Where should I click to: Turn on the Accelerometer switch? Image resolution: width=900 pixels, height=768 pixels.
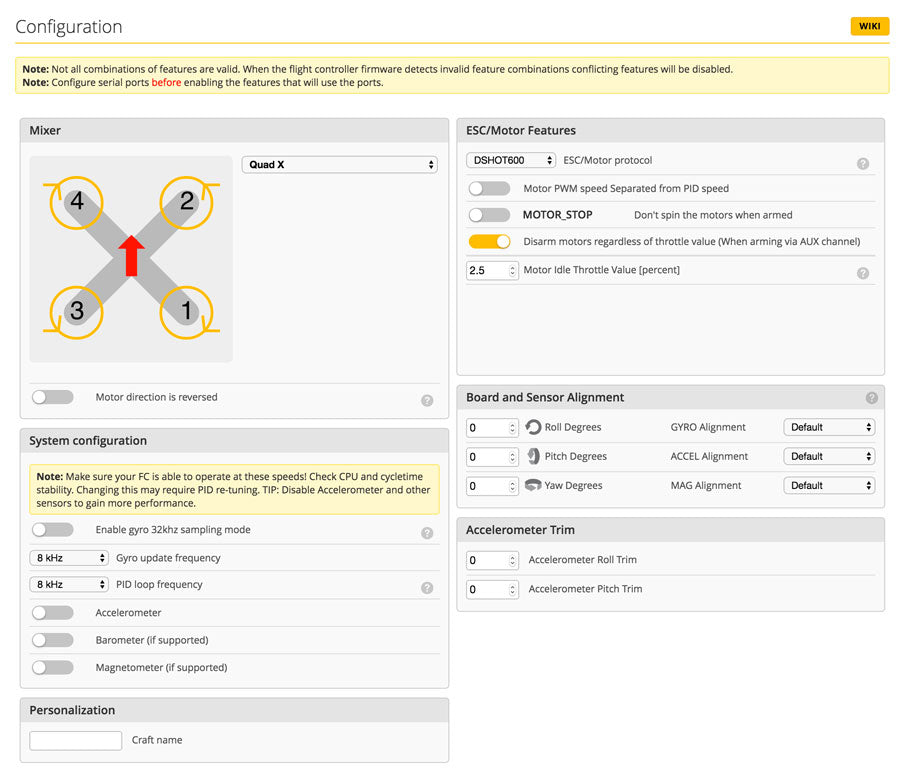click(x=53, y=613)
